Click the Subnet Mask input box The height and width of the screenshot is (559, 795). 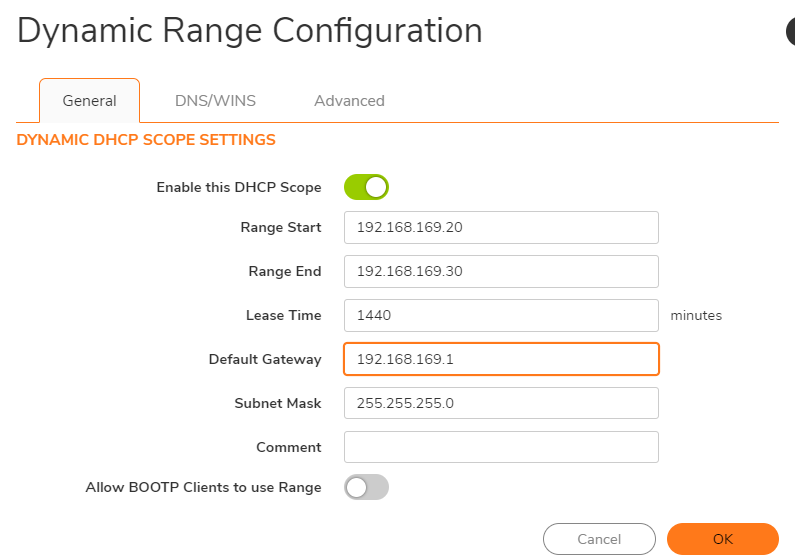[x=500, y=403]
